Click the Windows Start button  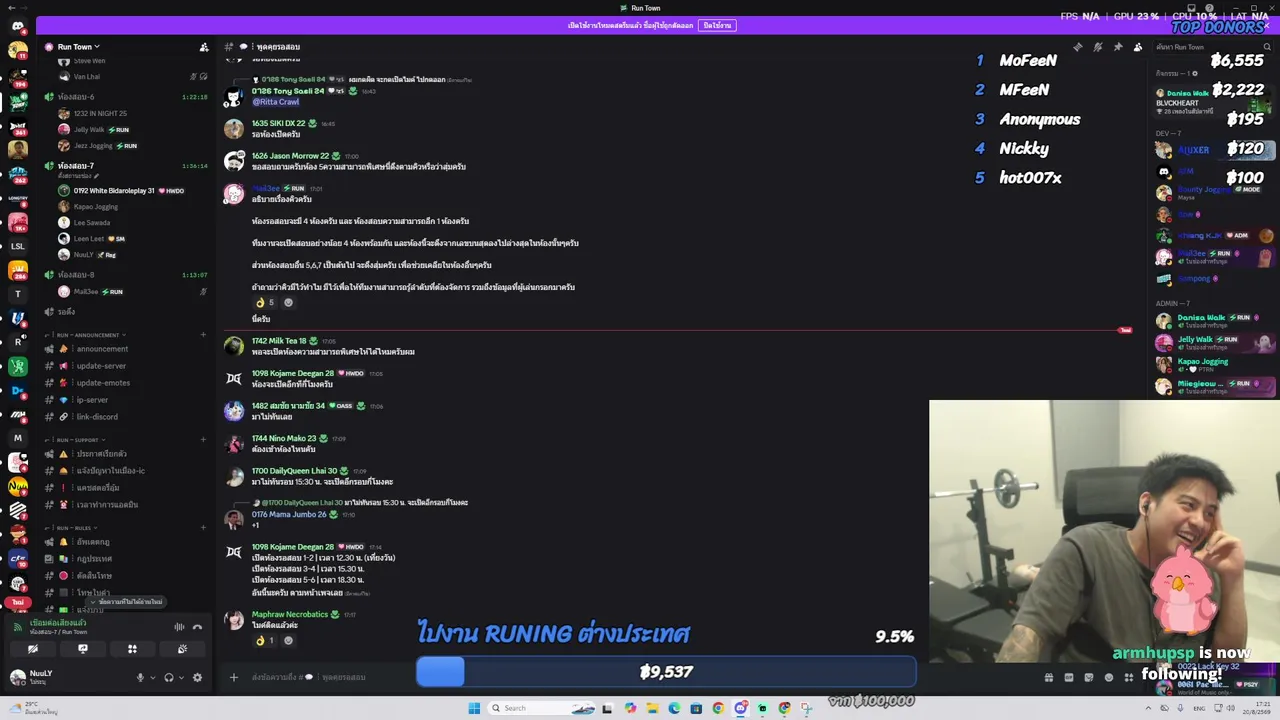pyautogui.click(x=474, y=708)
